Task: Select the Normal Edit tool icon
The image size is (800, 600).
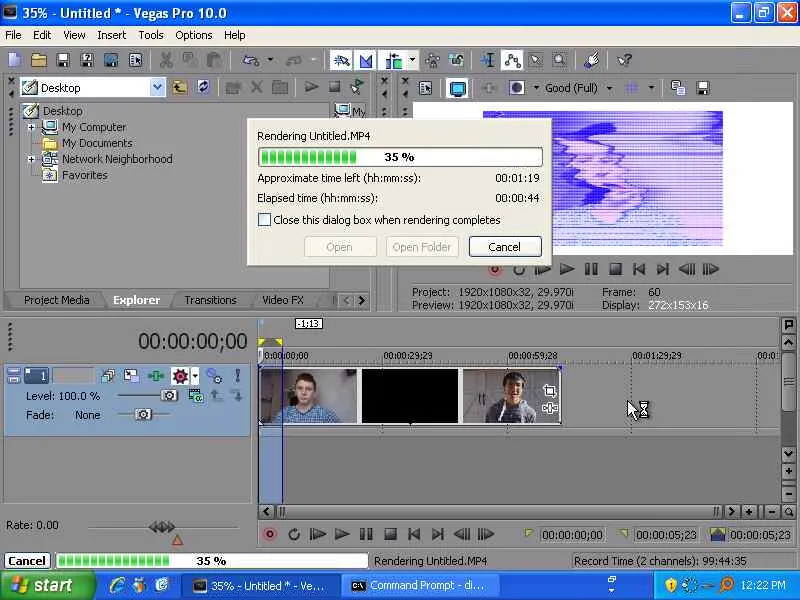Action: [488, 61]
